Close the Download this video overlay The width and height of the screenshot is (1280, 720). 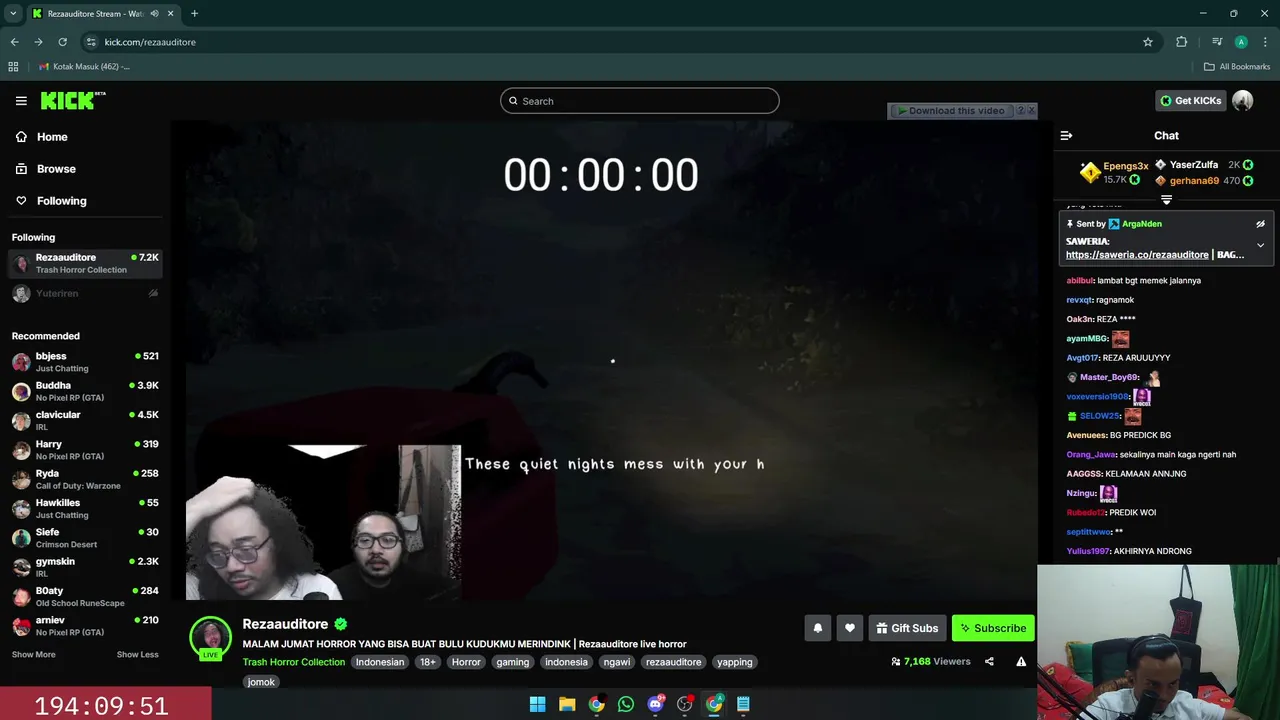[x=1032, y=111]
